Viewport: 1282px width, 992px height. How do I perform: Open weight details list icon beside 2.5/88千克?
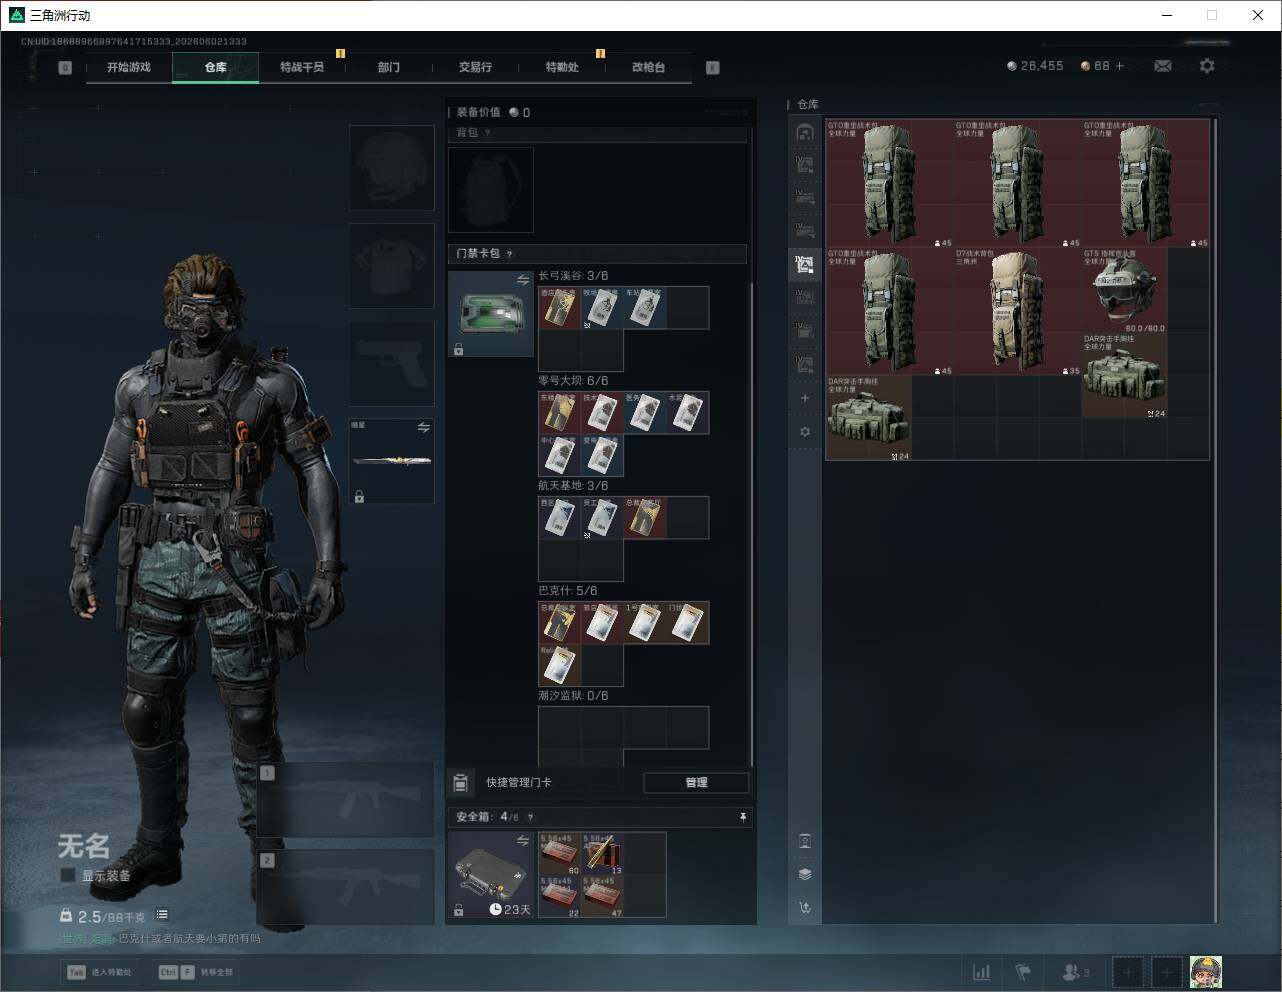point(162,915)
